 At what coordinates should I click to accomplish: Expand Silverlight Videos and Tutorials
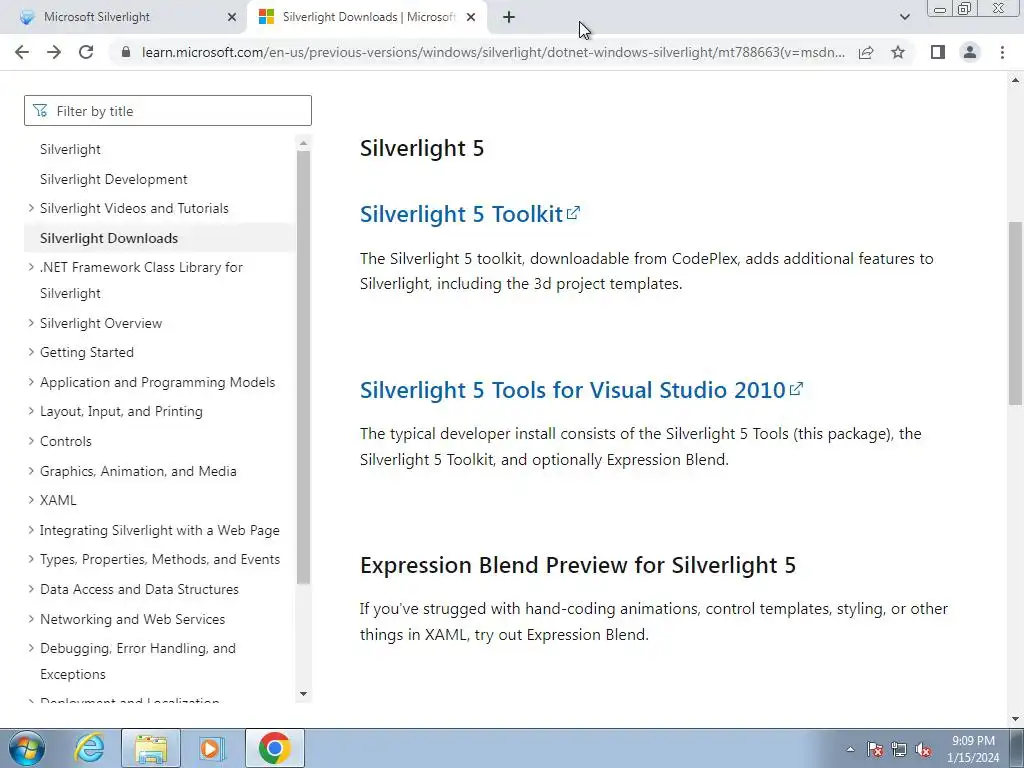31,208
